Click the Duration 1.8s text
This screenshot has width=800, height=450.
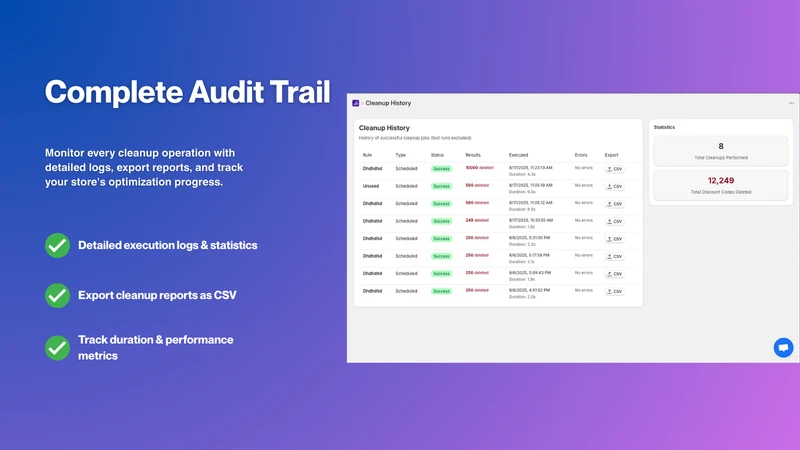coord(522,227)
